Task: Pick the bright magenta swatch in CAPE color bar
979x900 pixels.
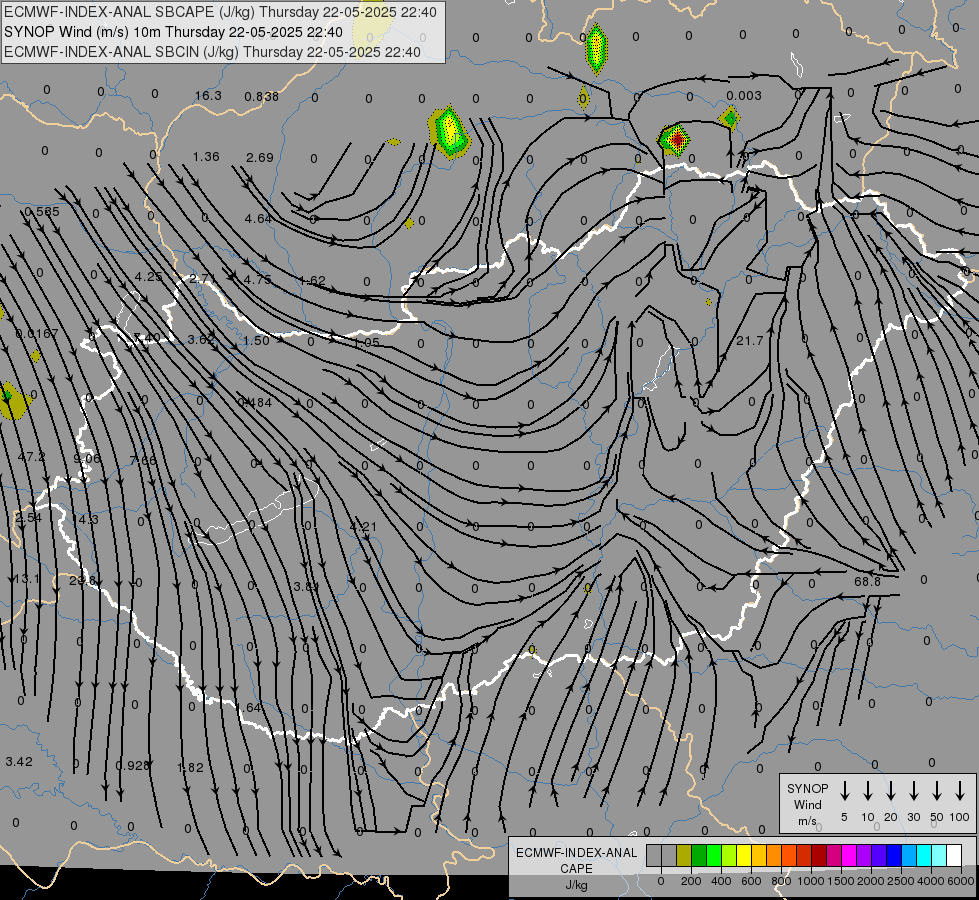Action: [x=849, y=855]
